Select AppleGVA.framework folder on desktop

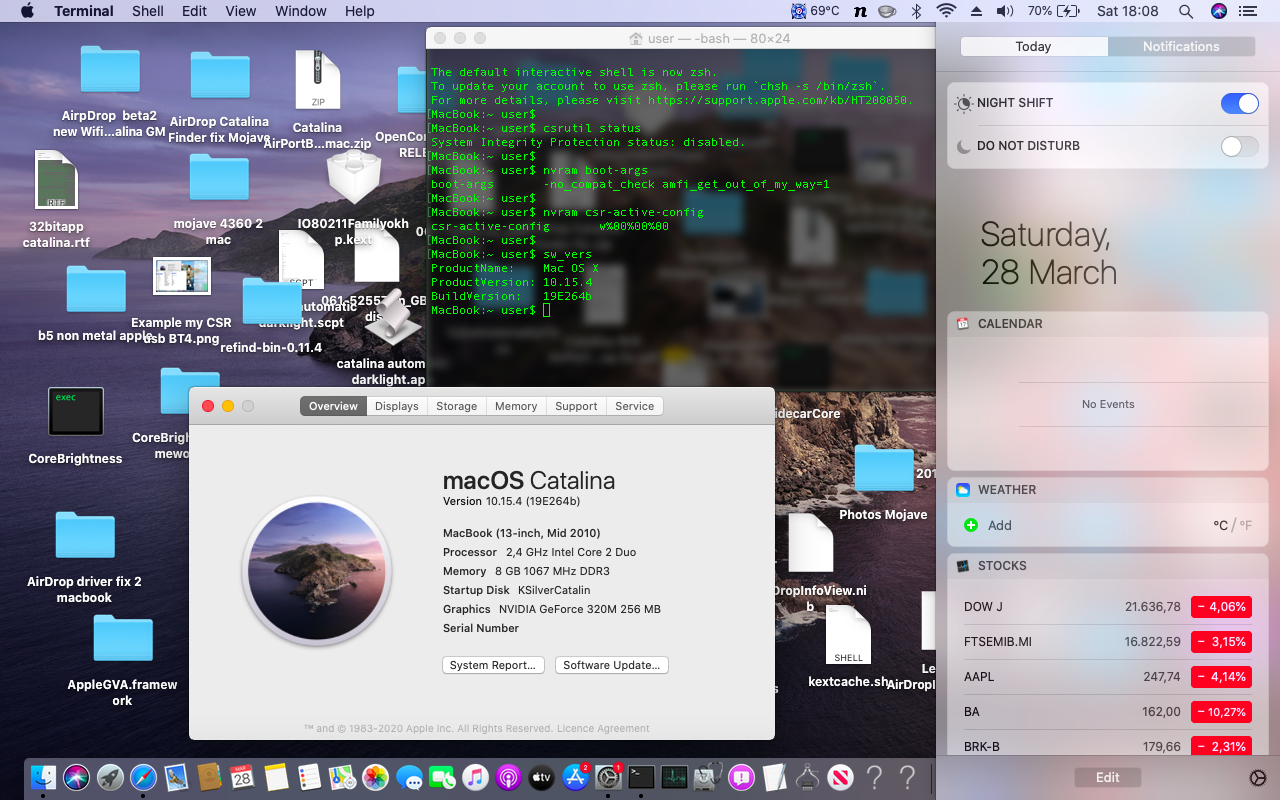coord(123,640)
